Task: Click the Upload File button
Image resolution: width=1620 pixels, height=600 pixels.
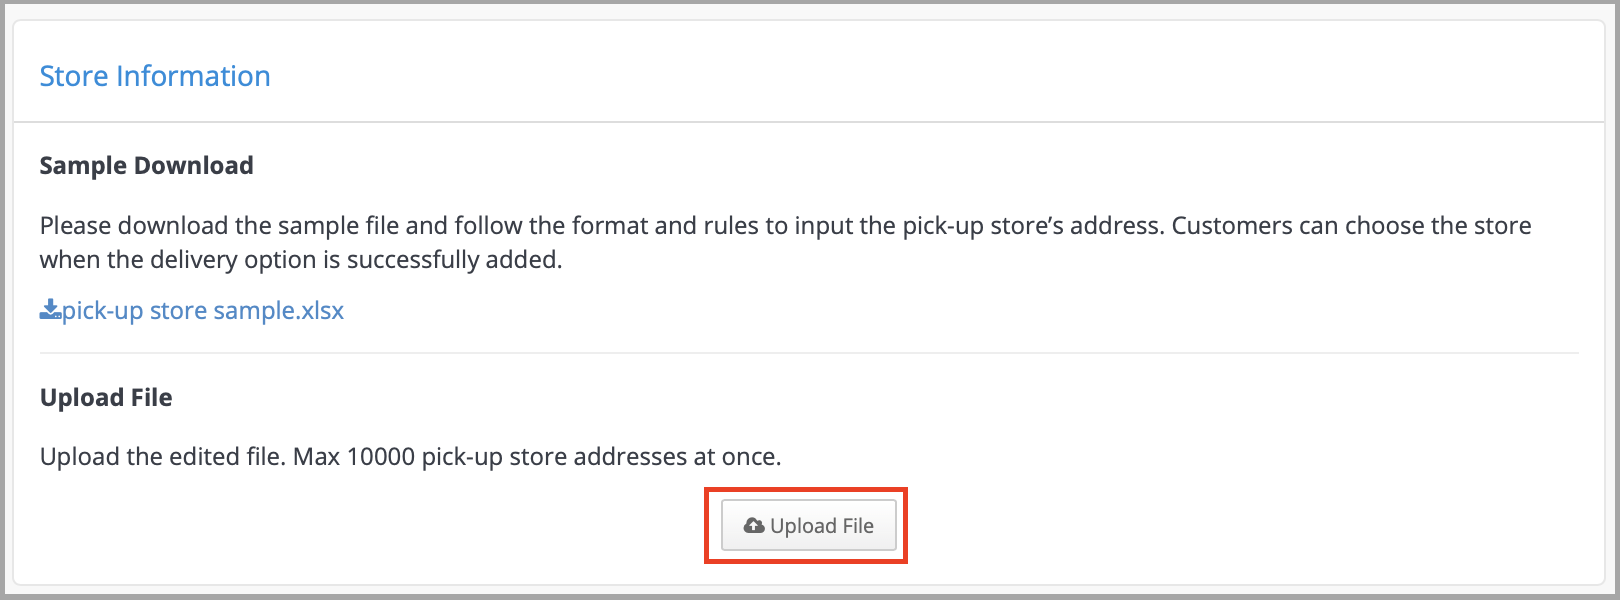Action: pyautogui.click(x=808, y=526)
